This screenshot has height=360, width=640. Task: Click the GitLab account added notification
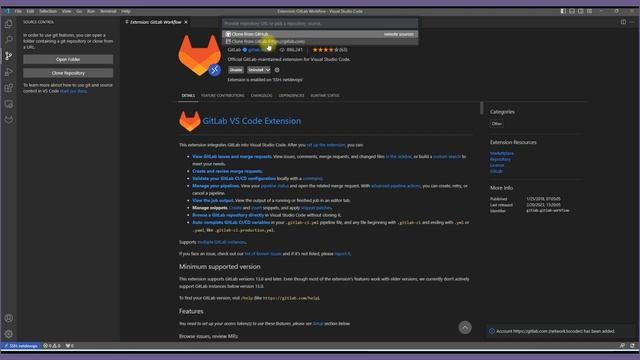point(559,331)
